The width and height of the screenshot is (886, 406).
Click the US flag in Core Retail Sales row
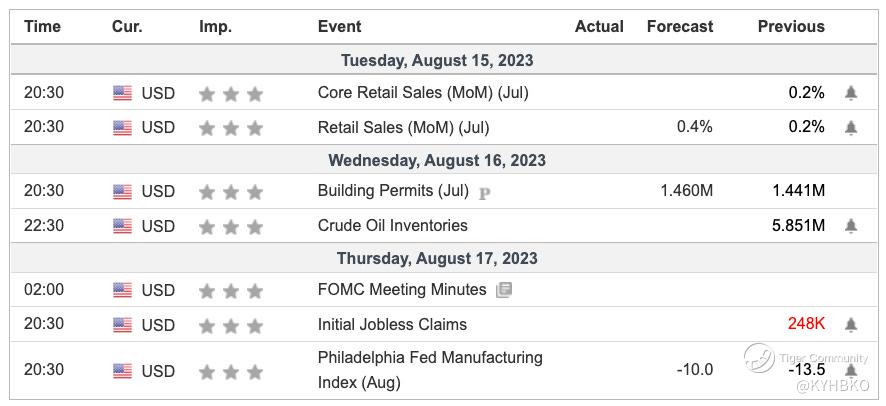(x=122, y=93)
